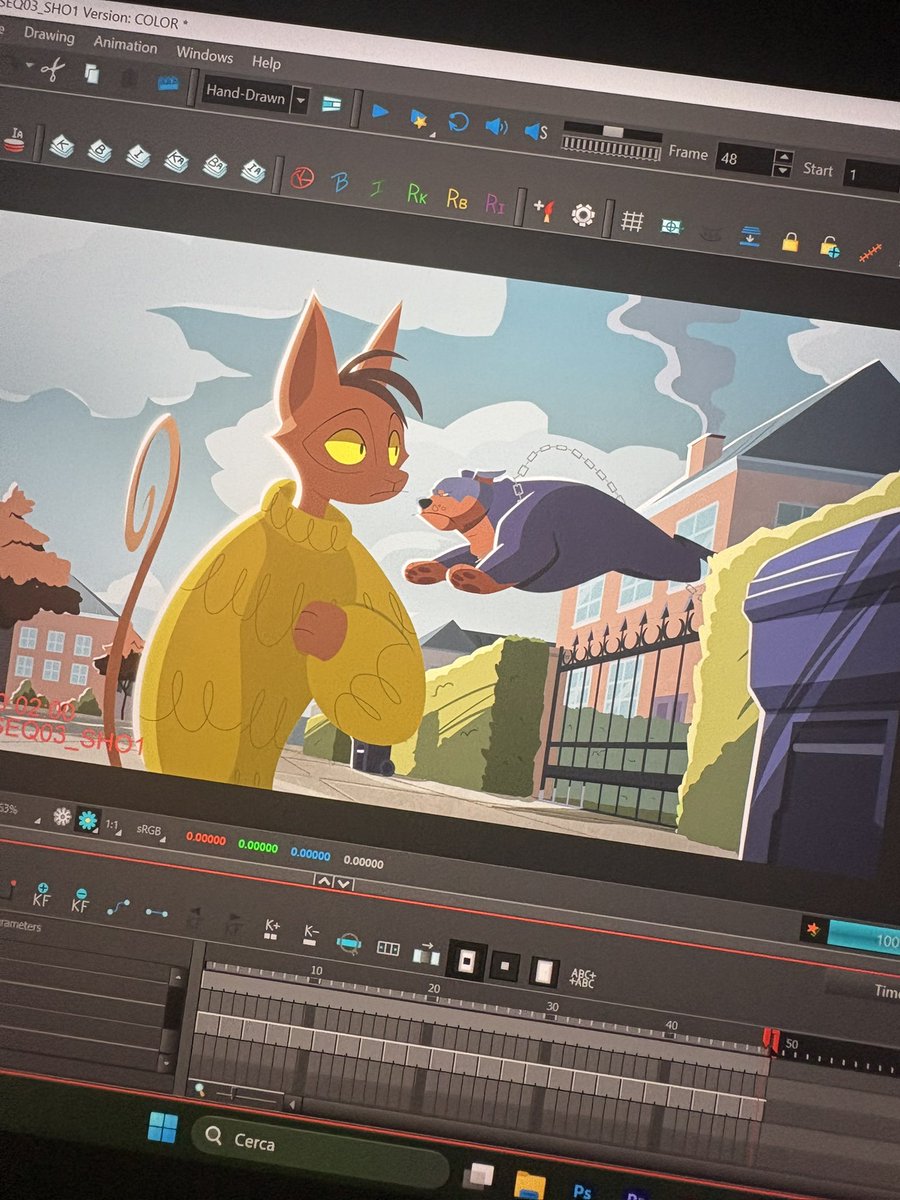Click the blue B mark drawing icon
Screen dimensions: 900x1200
(x=340, y=183)
